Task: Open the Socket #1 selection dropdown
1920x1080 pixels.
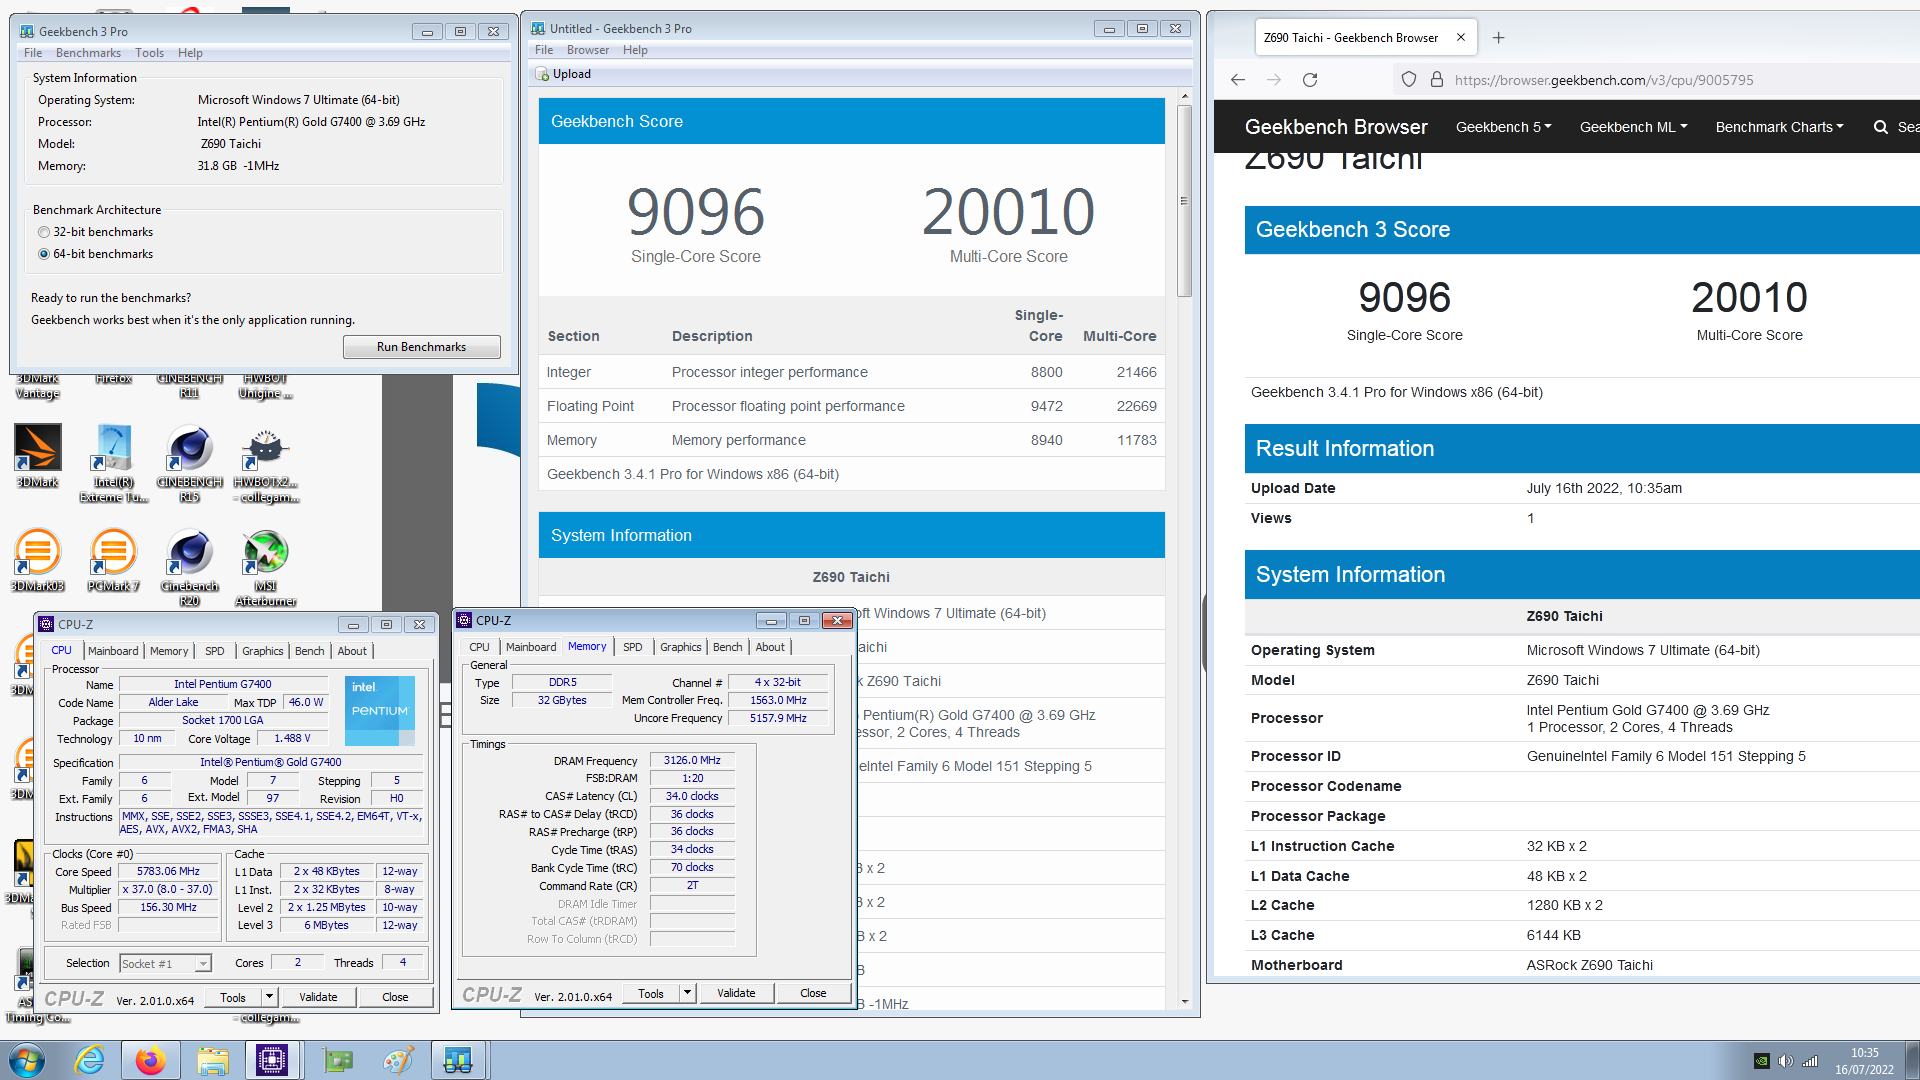Action: (x=203, y=964)
